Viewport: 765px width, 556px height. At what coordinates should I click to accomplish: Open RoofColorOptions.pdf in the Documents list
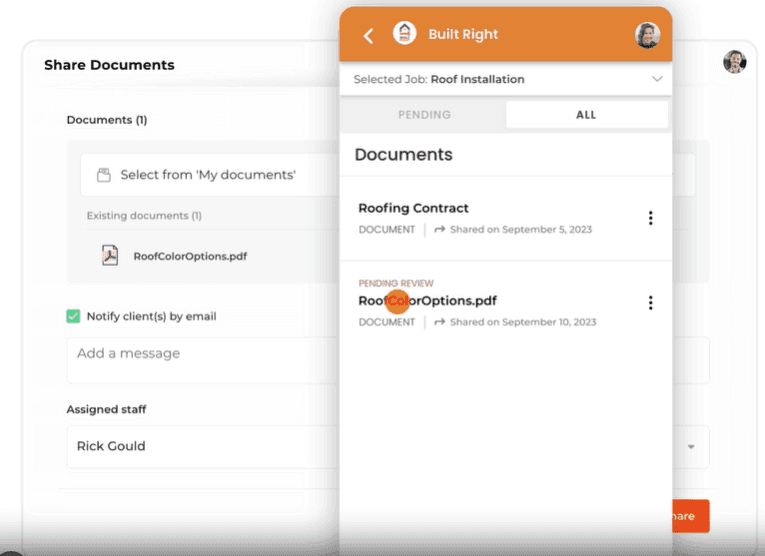click(427, 301)
